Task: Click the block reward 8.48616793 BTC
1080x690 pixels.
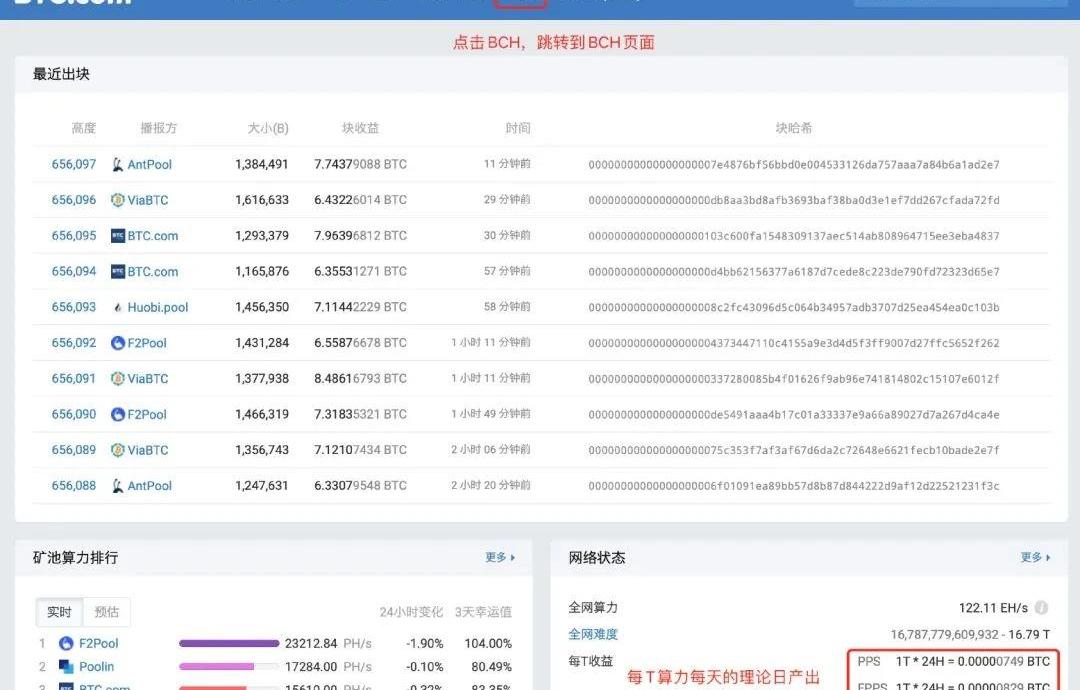Action: [x=360, y=379]
